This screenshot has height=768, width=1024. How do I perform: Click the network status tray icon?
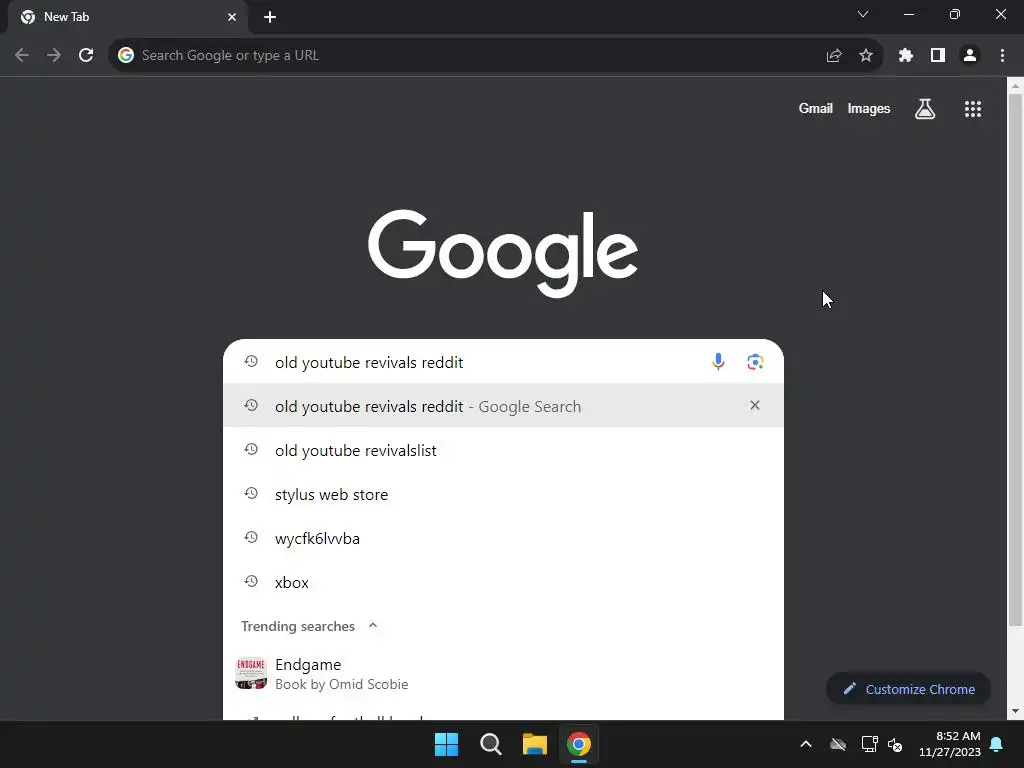[869, 744]
